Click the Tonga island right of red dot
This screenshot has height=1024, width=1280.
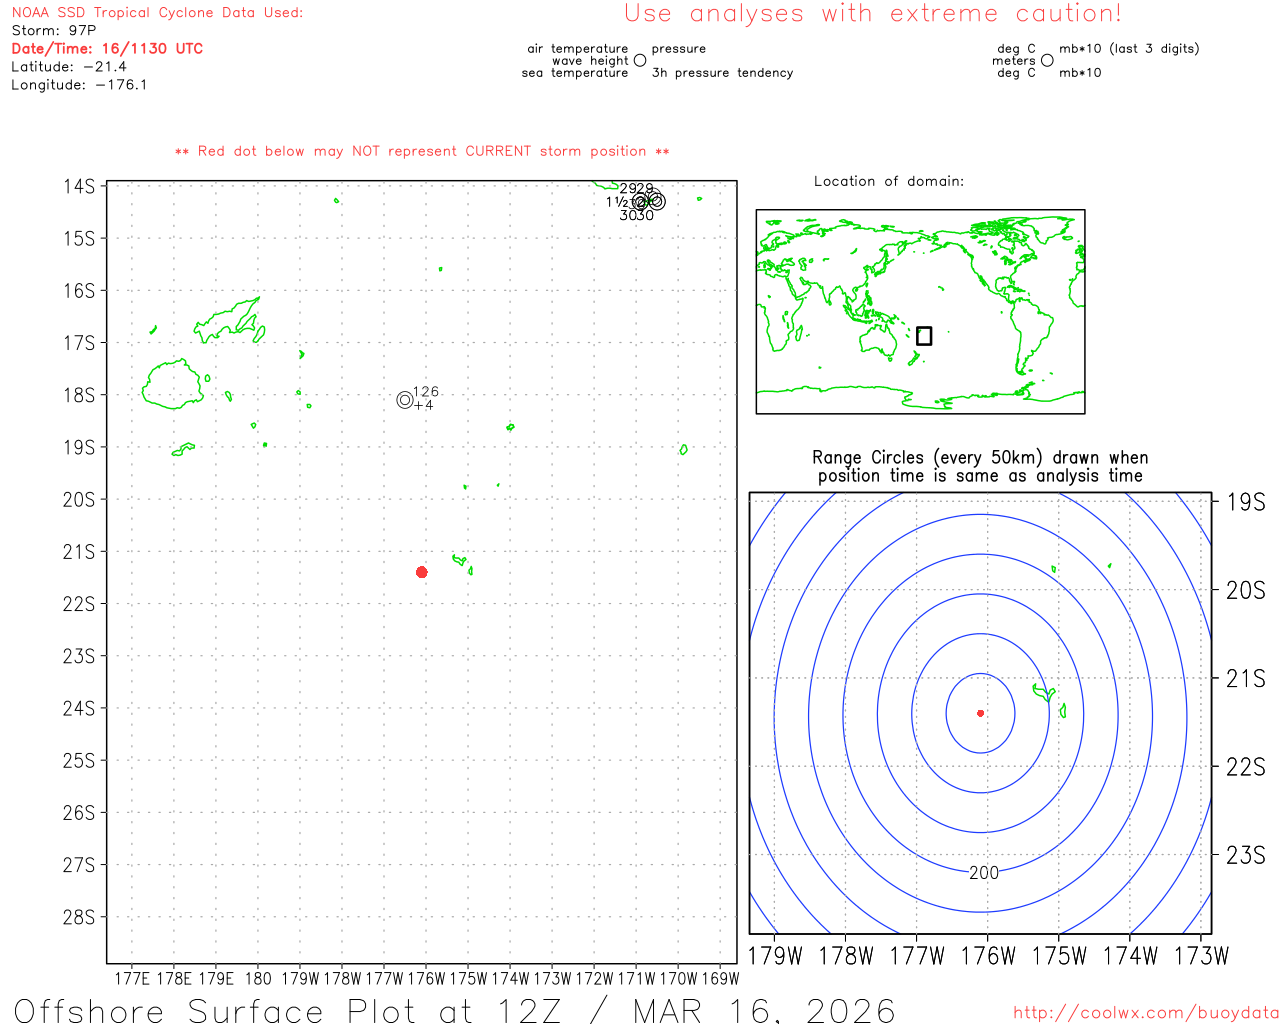tap(460, 560)
